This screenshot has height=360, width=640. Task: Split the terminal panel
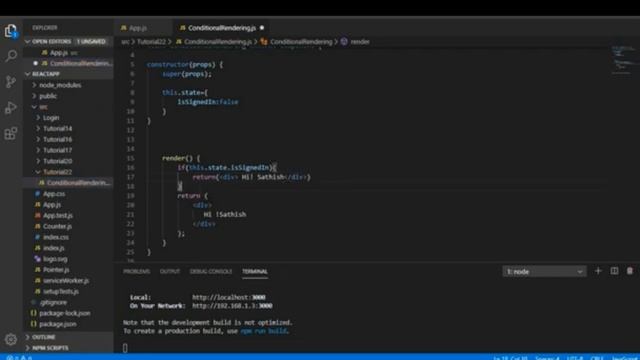click(x=614, y=271)
